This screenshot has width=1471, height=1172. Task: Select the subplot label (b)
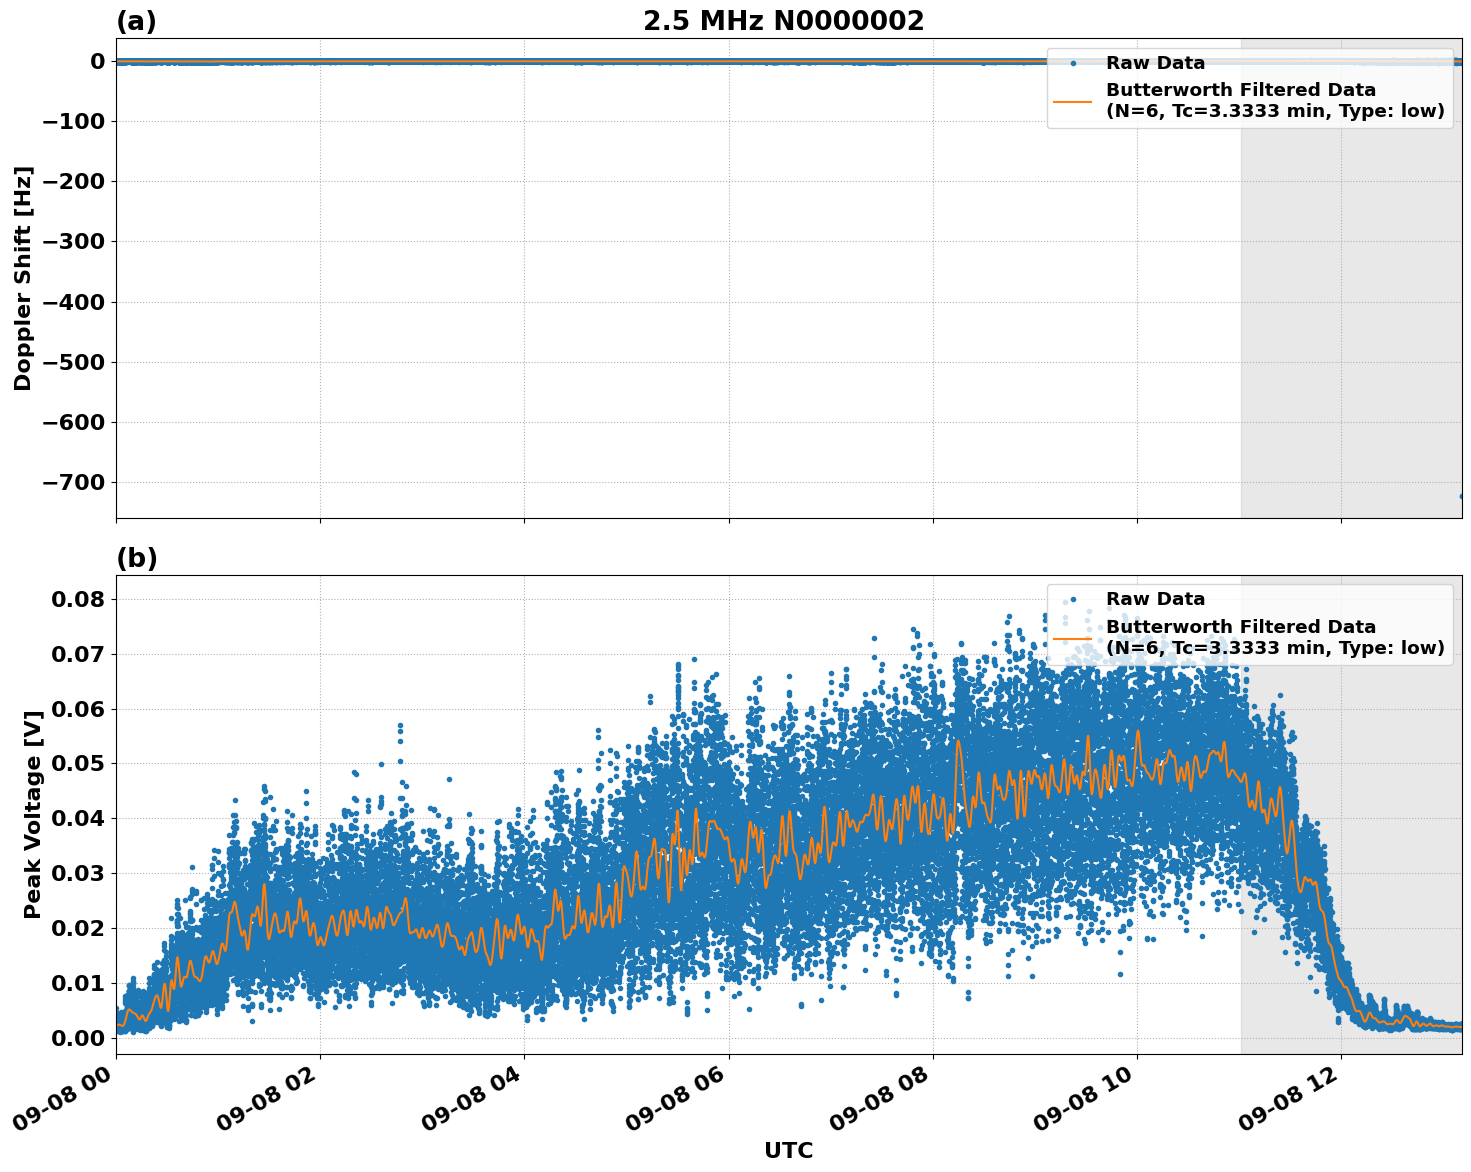[x=136, y=558]
